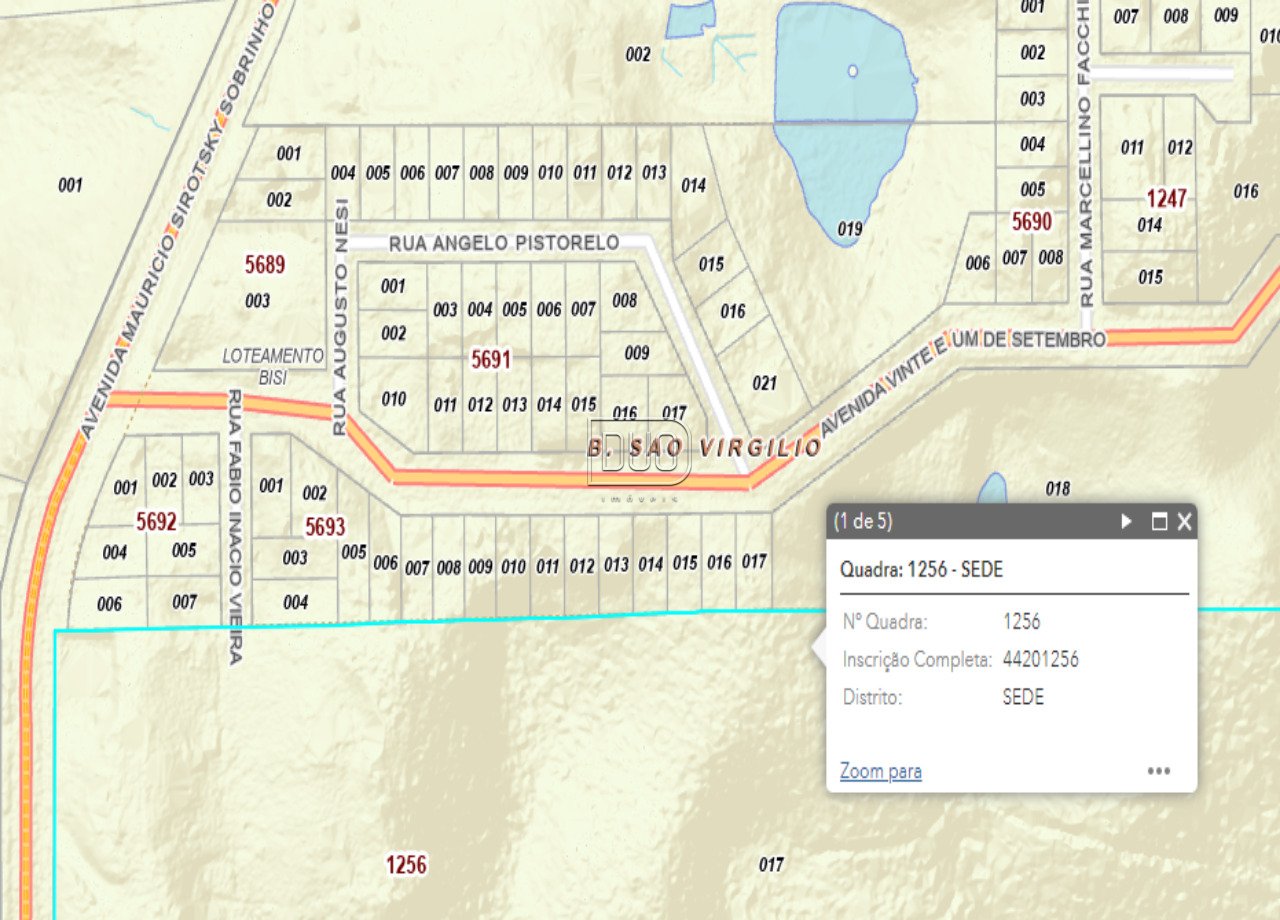Click the 'Zoom para' link

point(880,771)
